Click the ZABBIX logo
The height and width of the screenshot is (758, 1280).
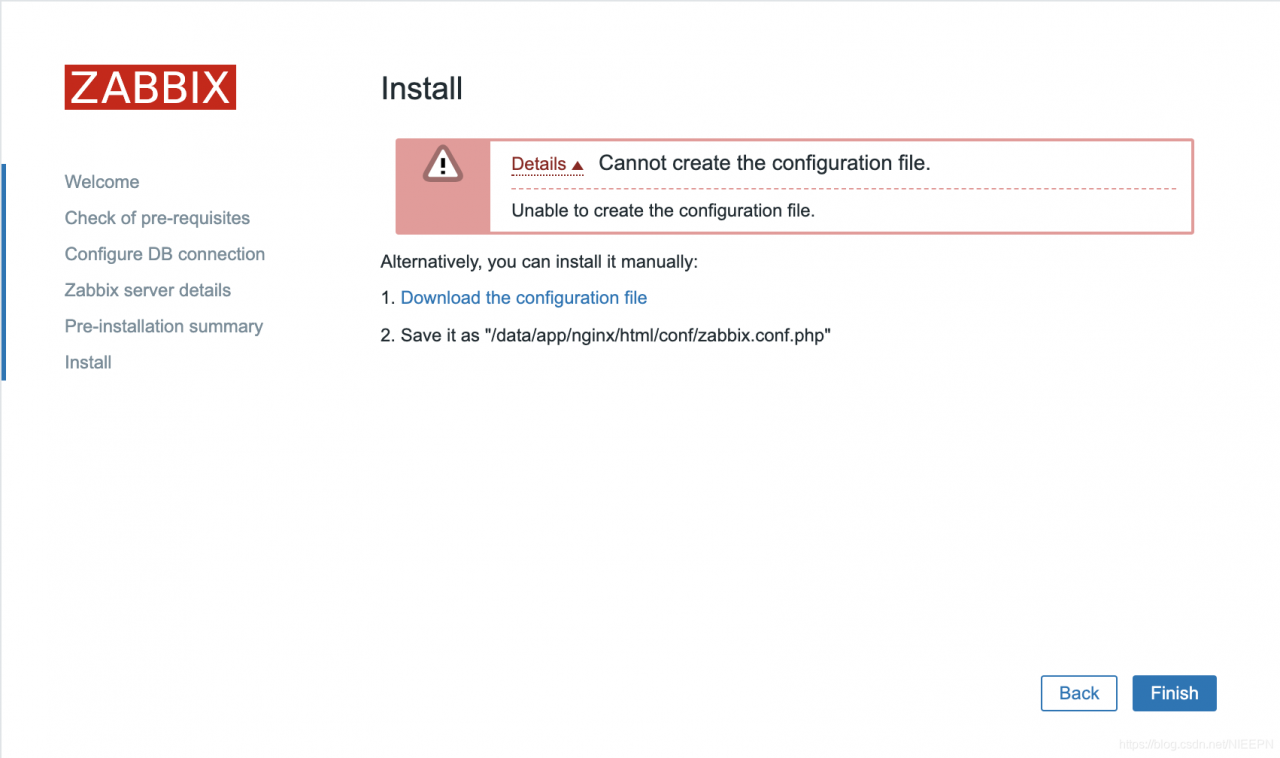click(x=150, y=87)
